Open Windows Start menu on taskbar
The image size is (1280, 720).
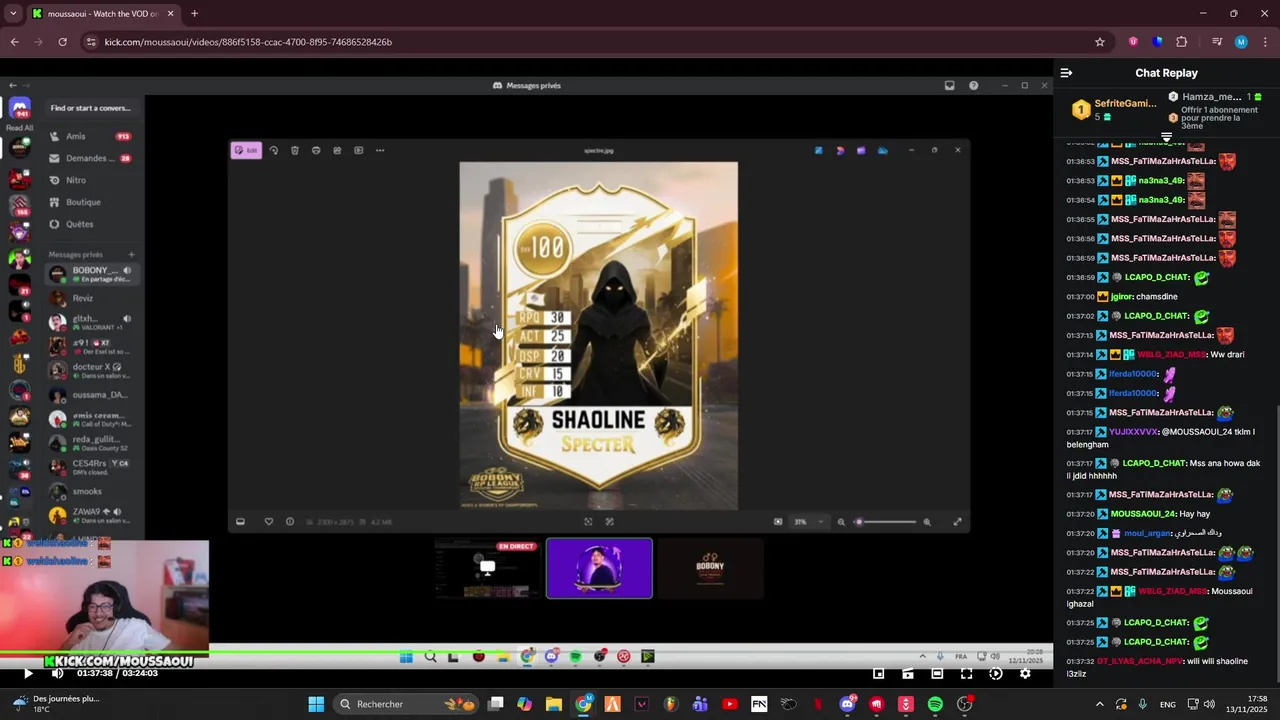(316, 704)
